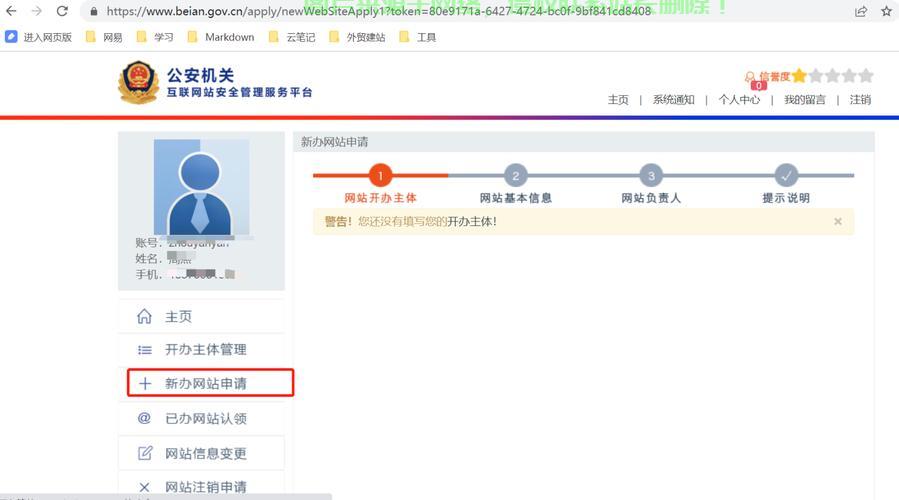
Task: Open 已办网站认领 sidebar item
Action: pyautogui.click(x=201, y=419)
